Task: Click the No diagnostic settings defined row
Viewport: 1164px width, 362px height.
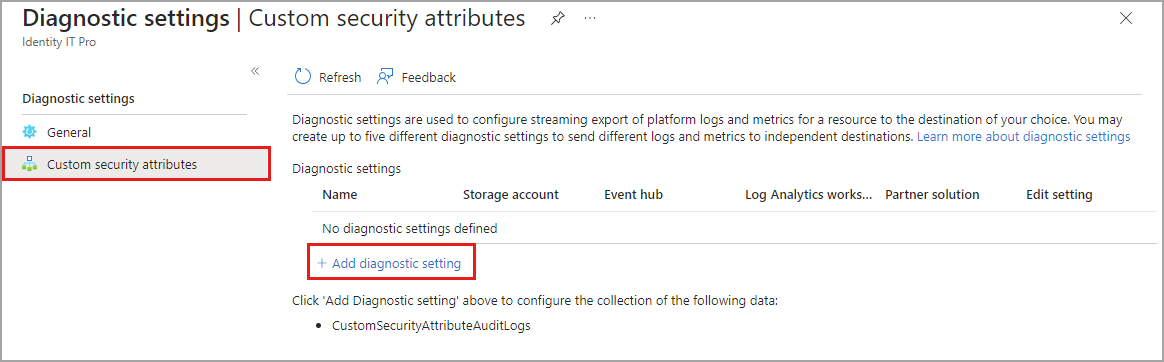Action: pos(734,228)
